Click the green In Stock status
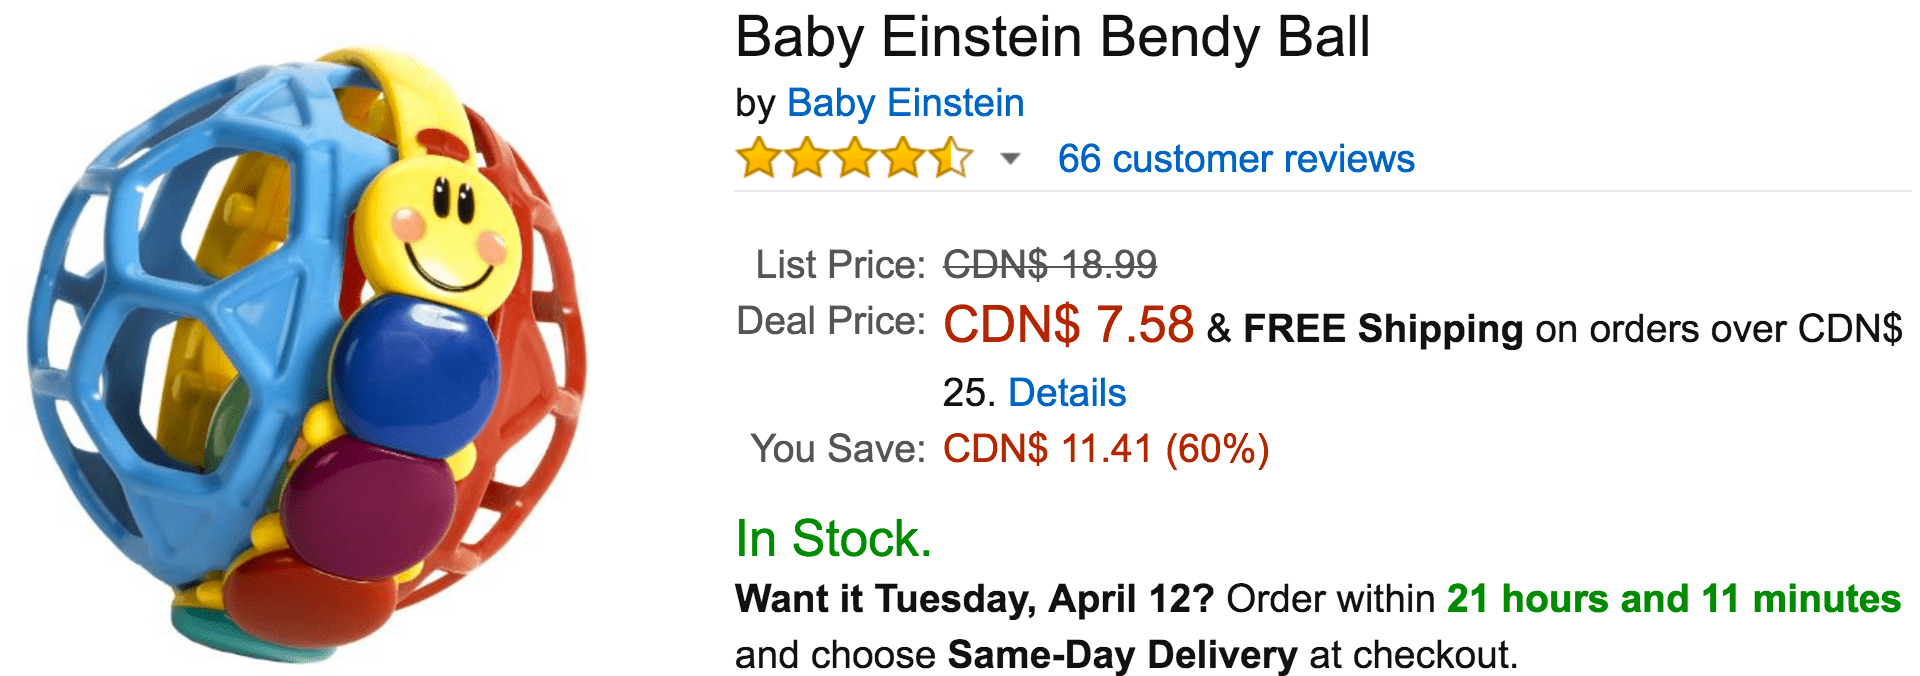1920x676 pixels. 833,539
